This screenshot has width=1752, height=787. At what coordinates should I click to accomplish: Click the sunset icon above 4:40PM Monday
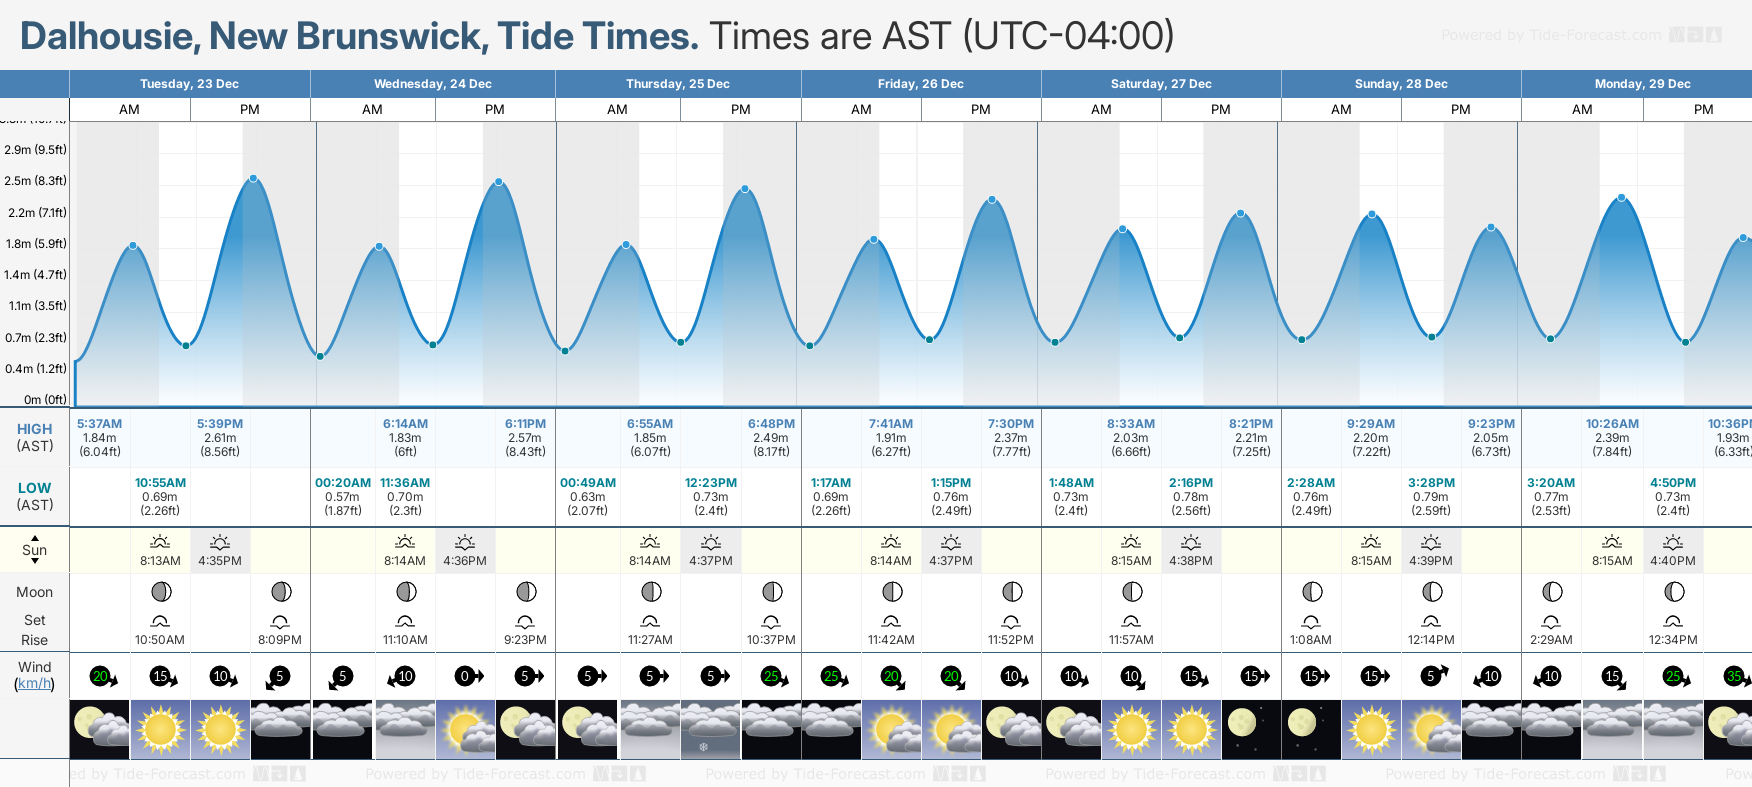tap(1673, 542)
